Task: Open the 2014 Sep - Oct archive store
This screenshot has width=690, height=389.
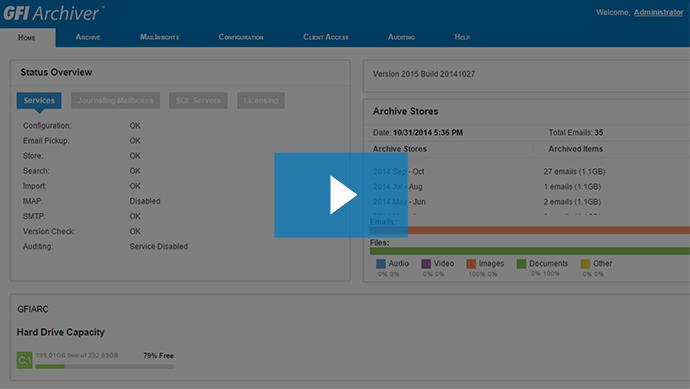Action: [398, 172]
